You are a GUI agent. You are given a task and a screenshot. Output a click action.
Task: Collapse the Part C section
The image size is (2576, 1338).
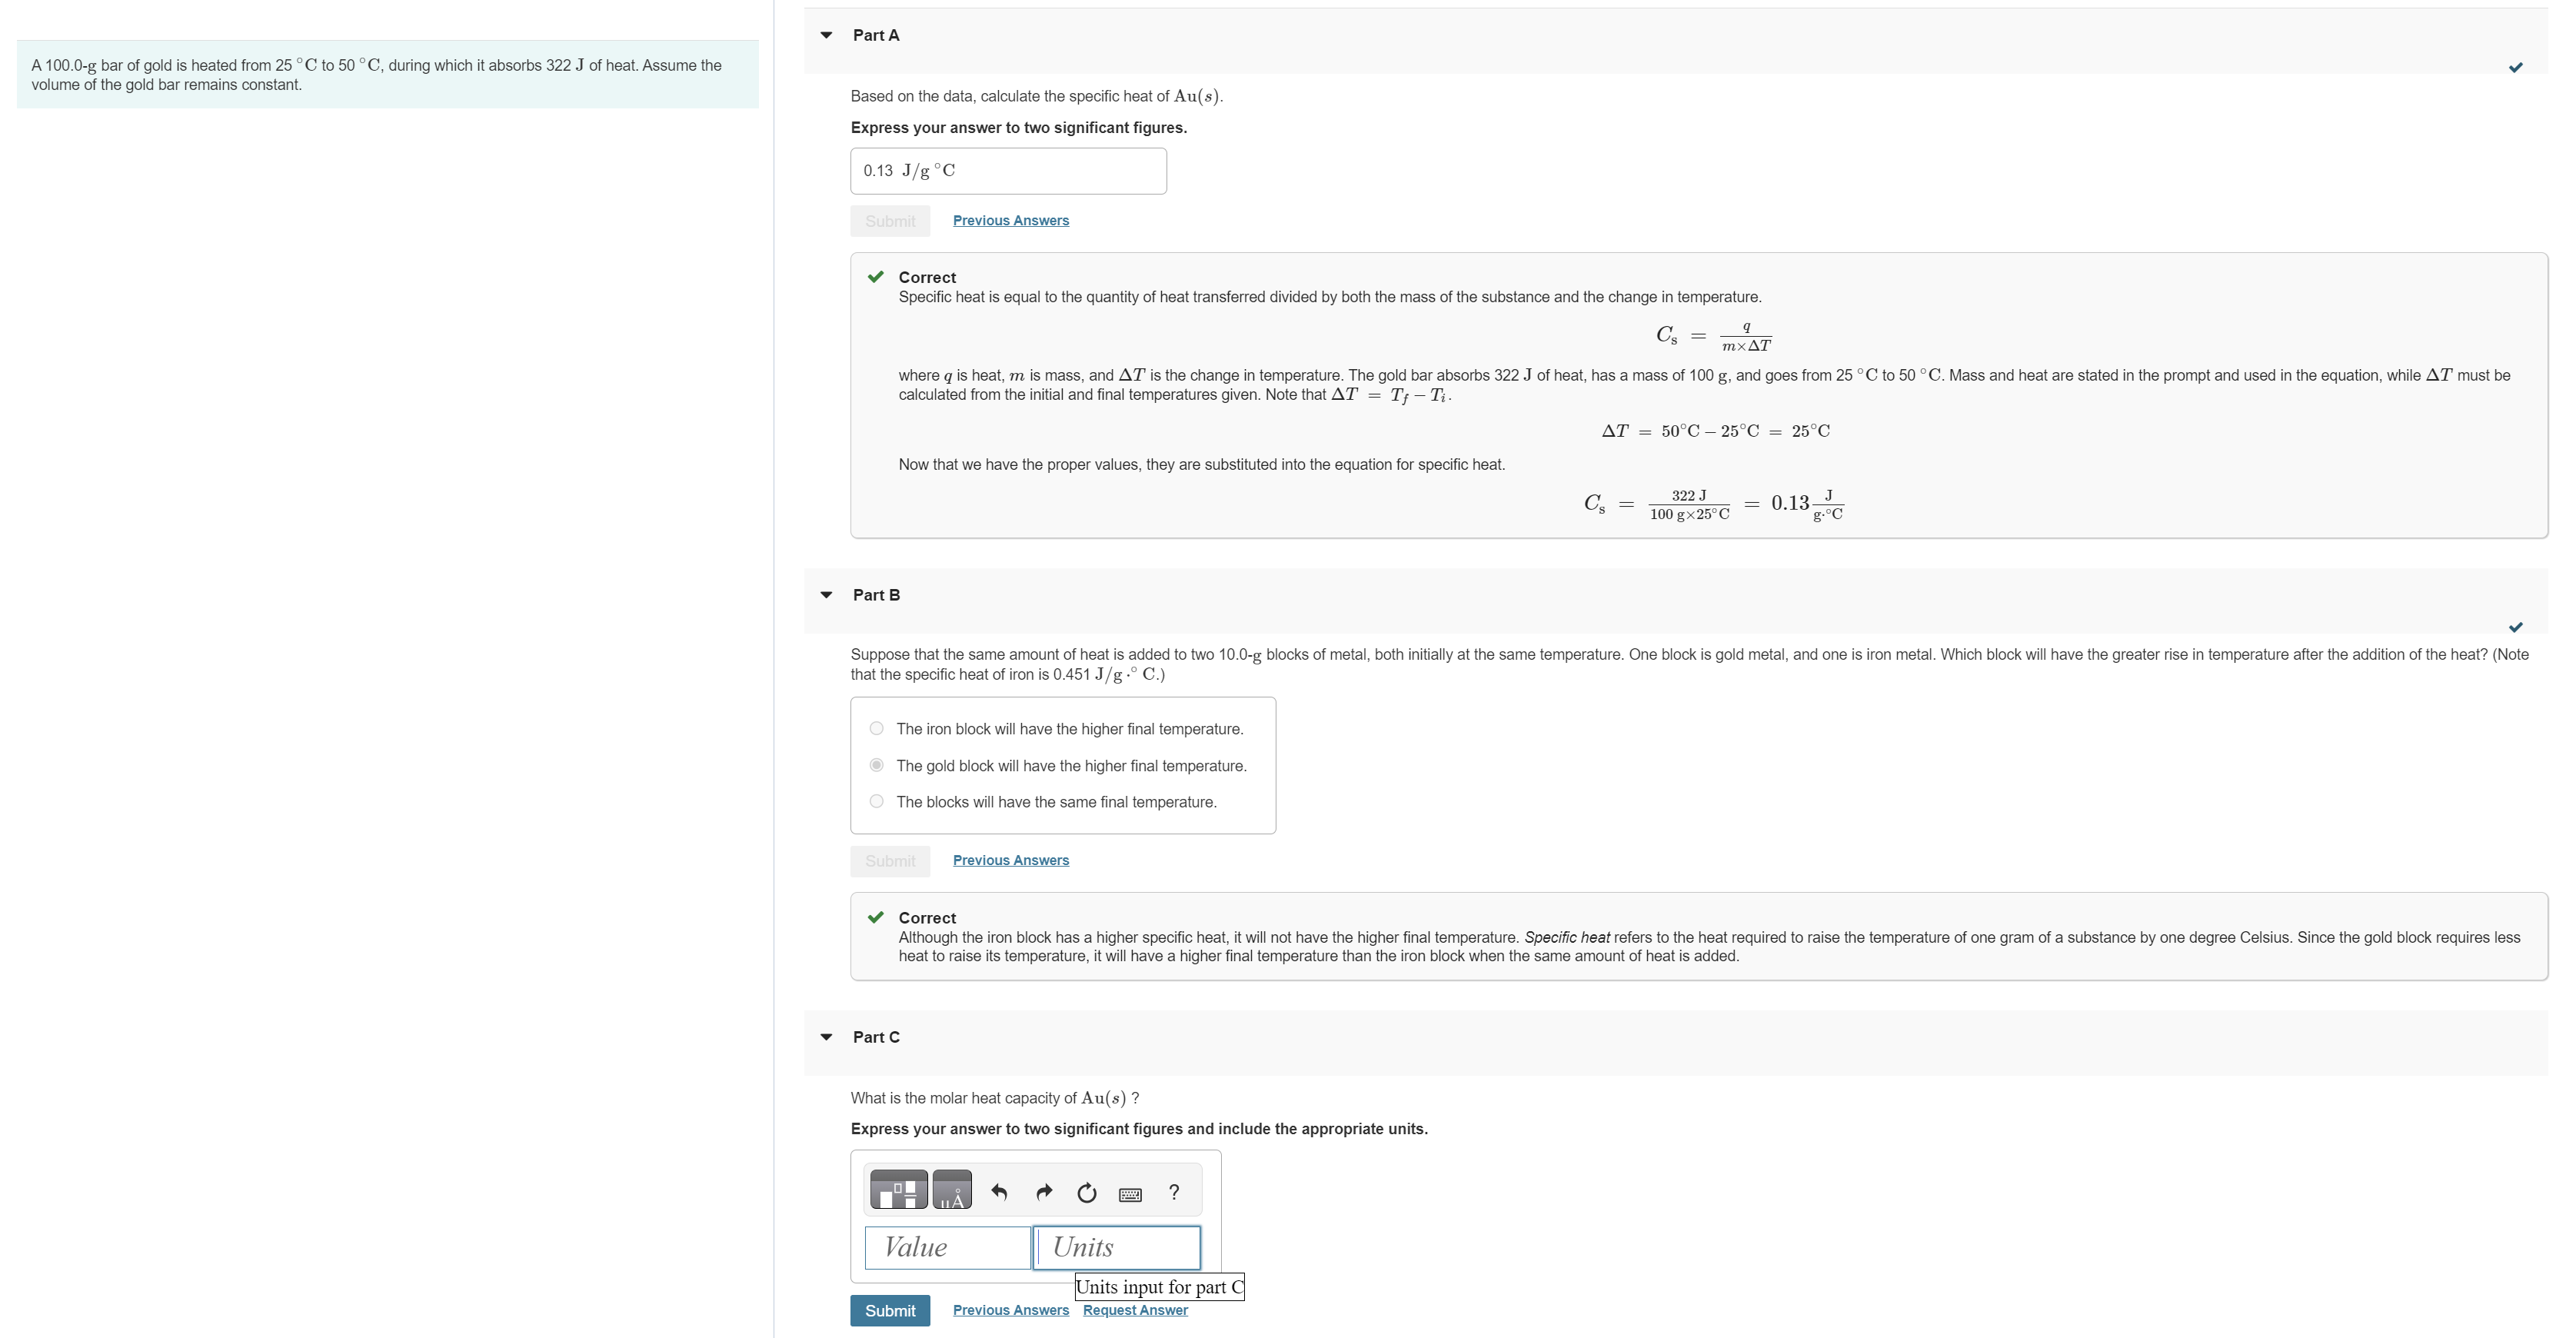[x=826, y=1037]
